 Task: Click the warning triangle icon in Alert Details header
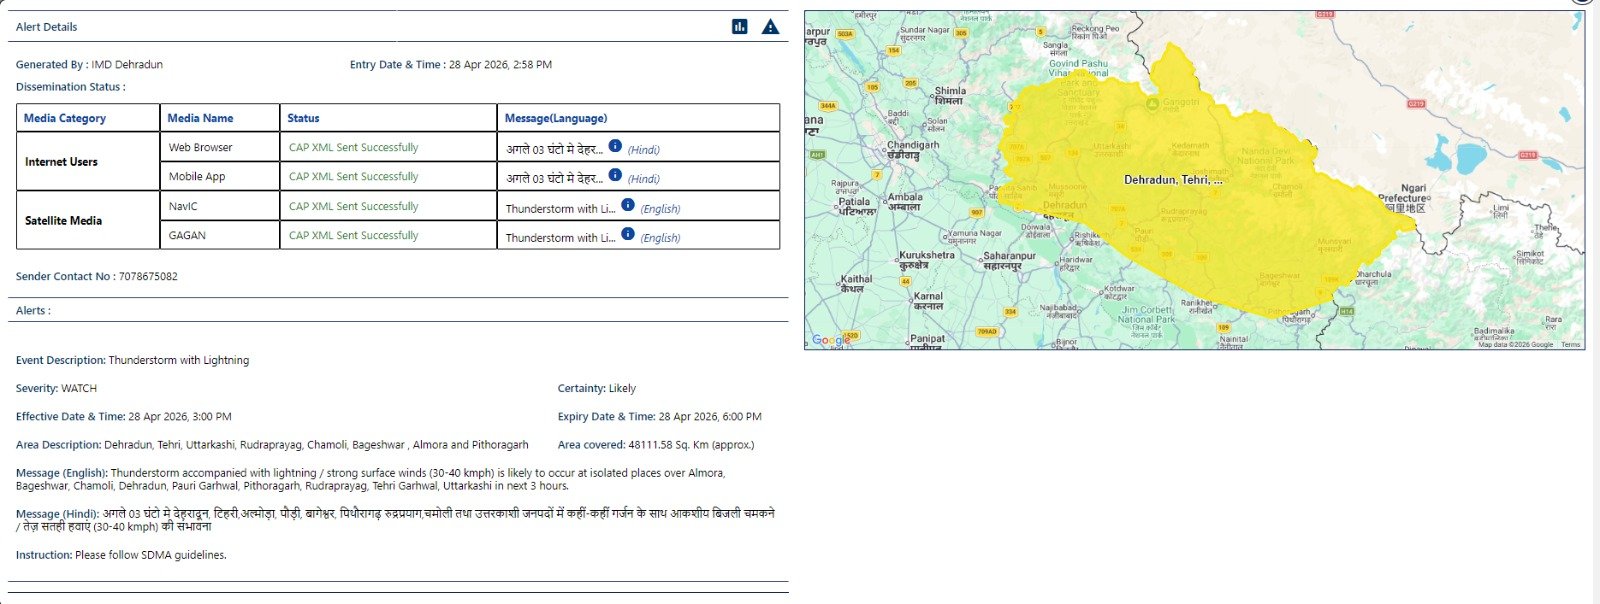click(770, 27)
